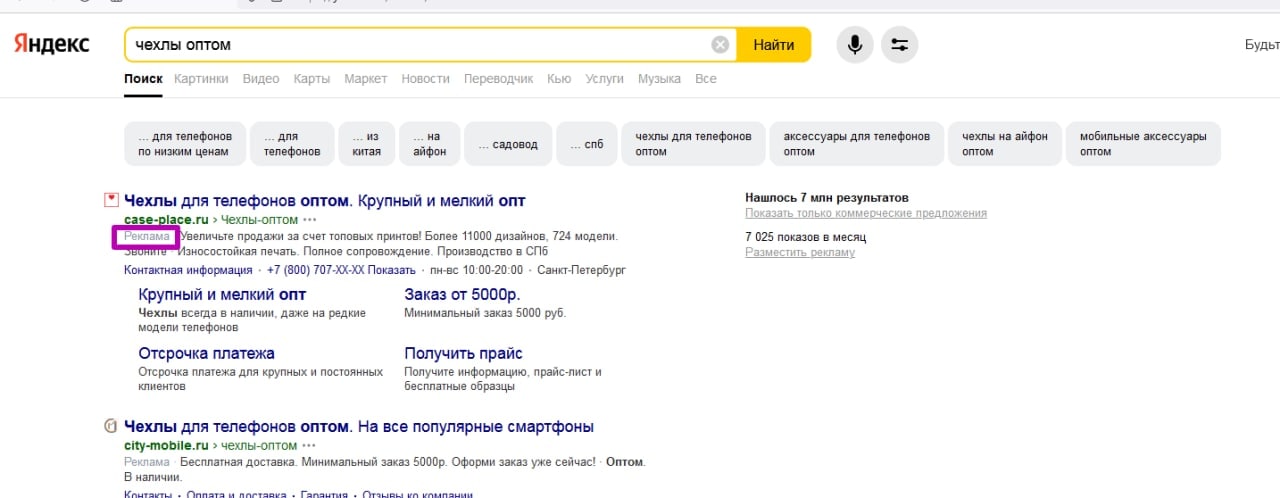Click the Санкт-Петербург location text
This screenshot has width=1280, height=498.
click(x=581, y=270)
